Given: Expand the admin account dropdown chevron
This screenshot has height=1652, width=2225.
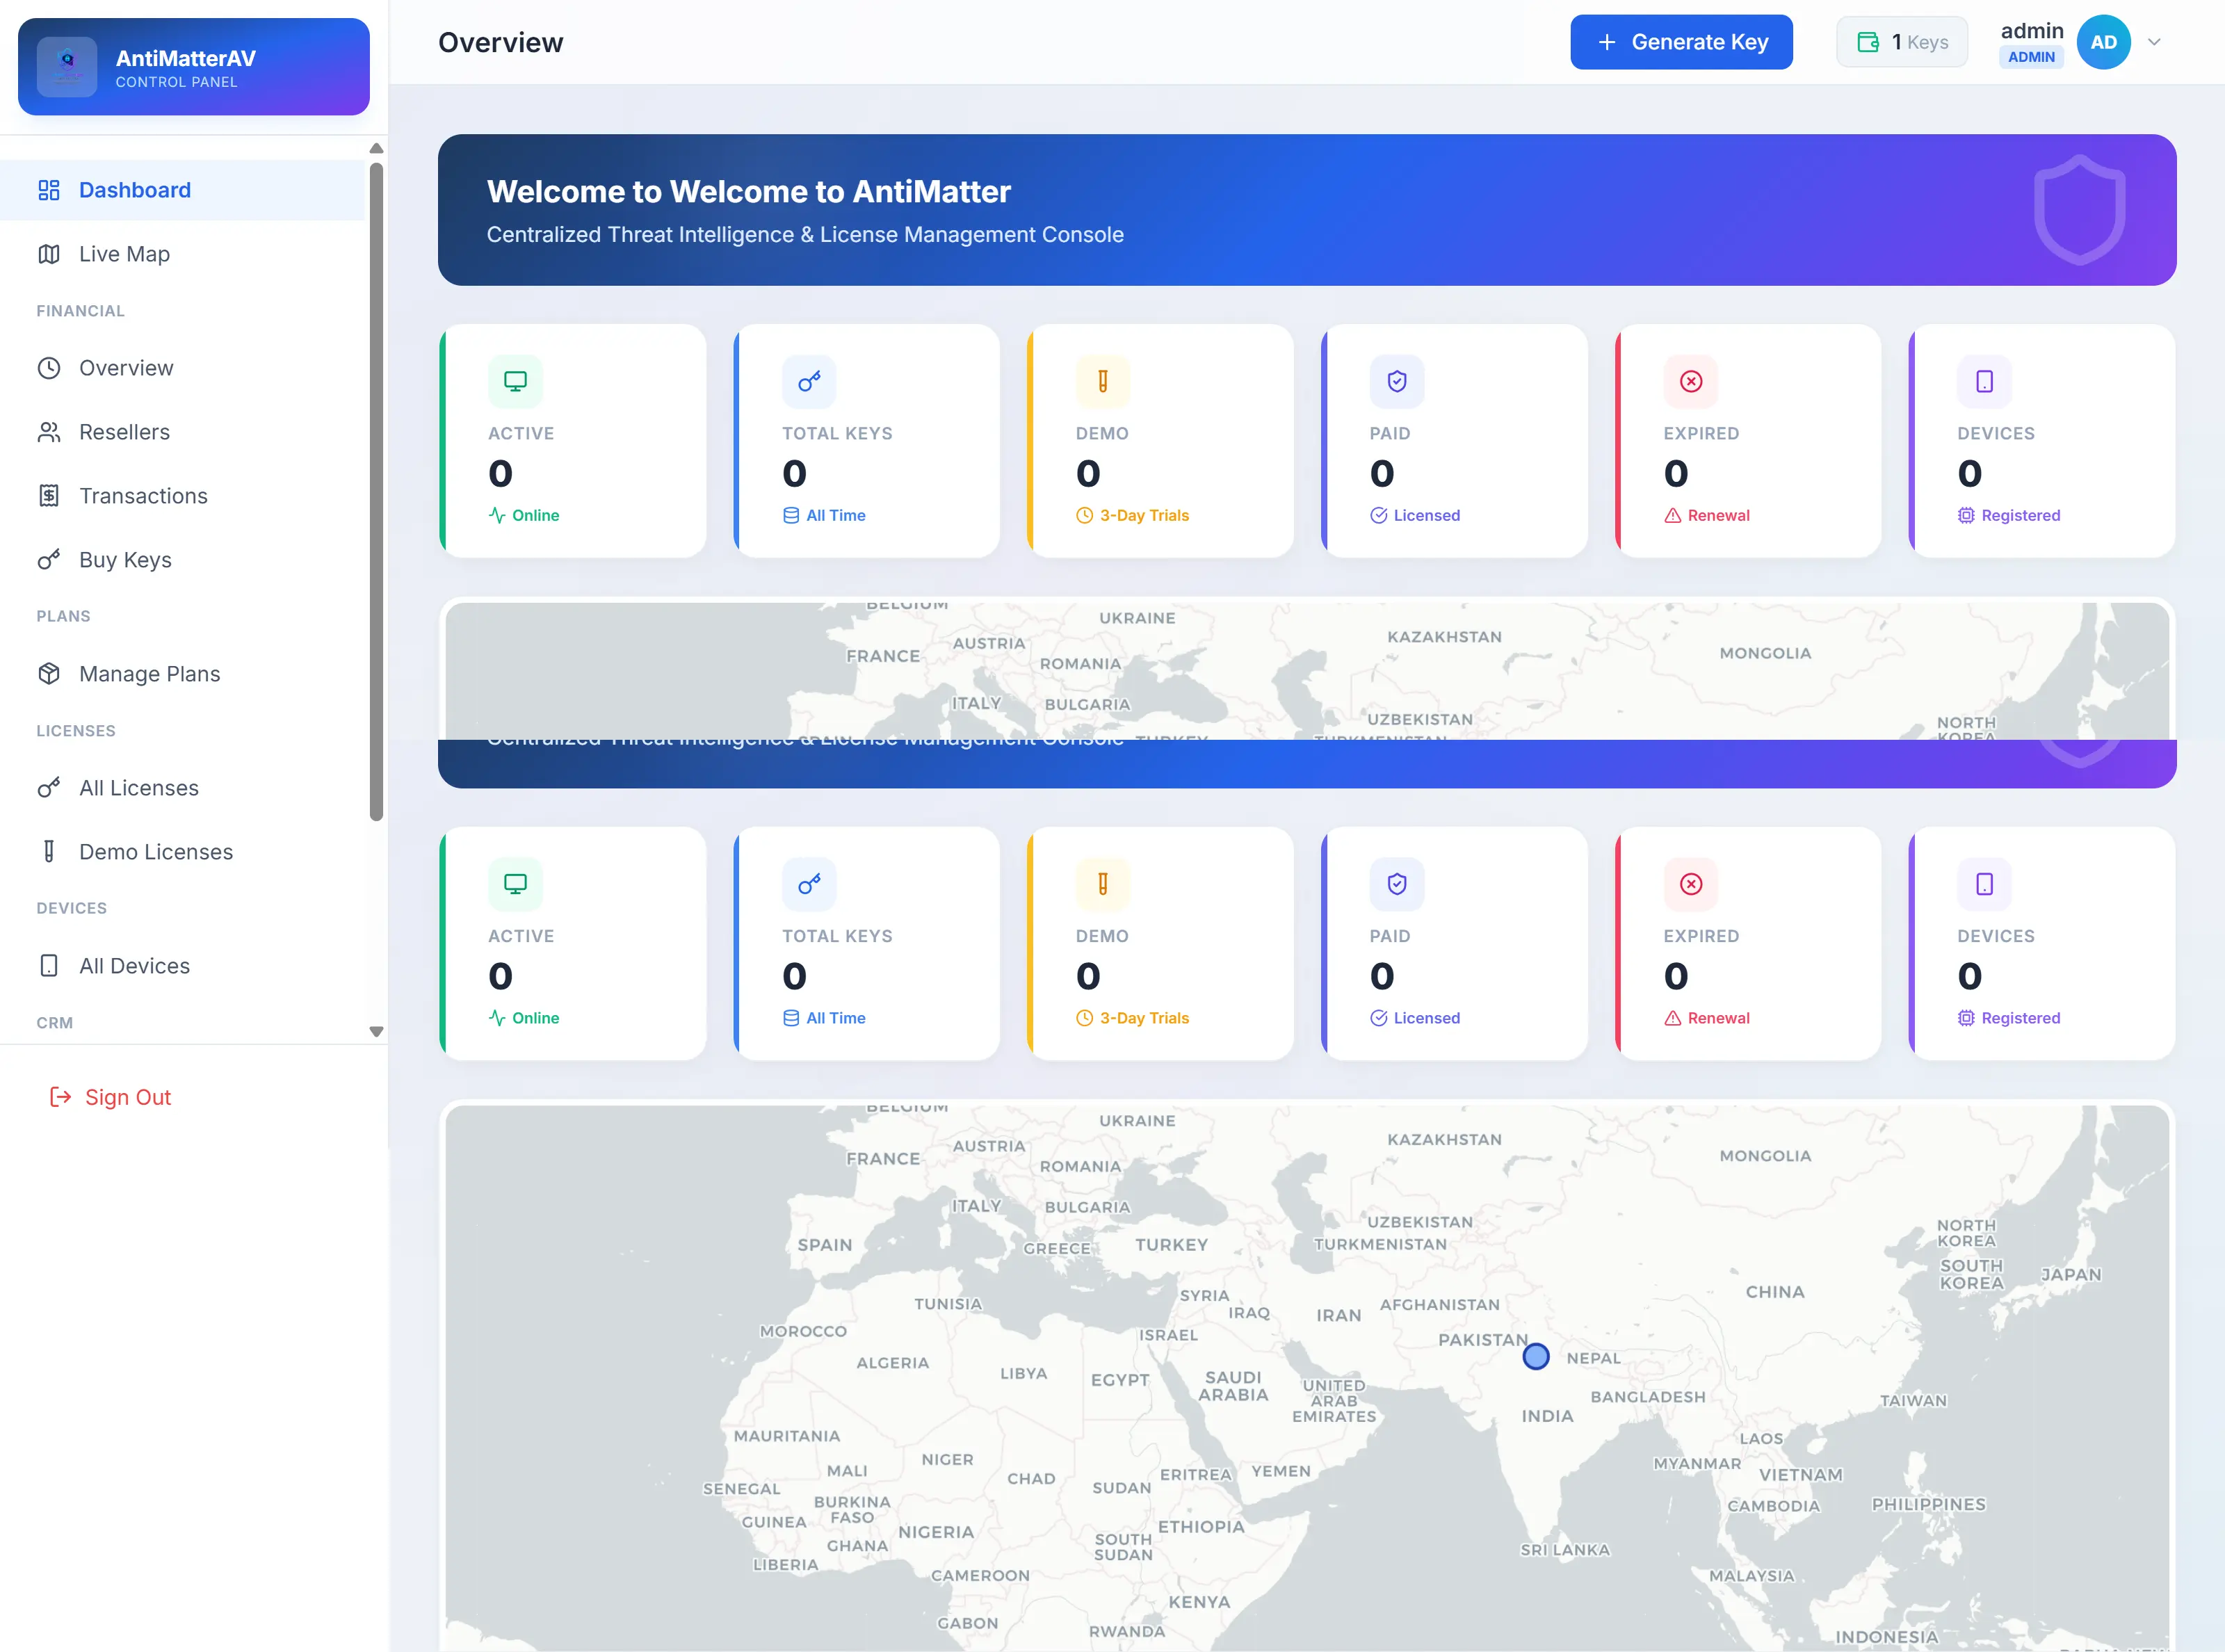Looking at the screenshot, I should click(2153, 41).
